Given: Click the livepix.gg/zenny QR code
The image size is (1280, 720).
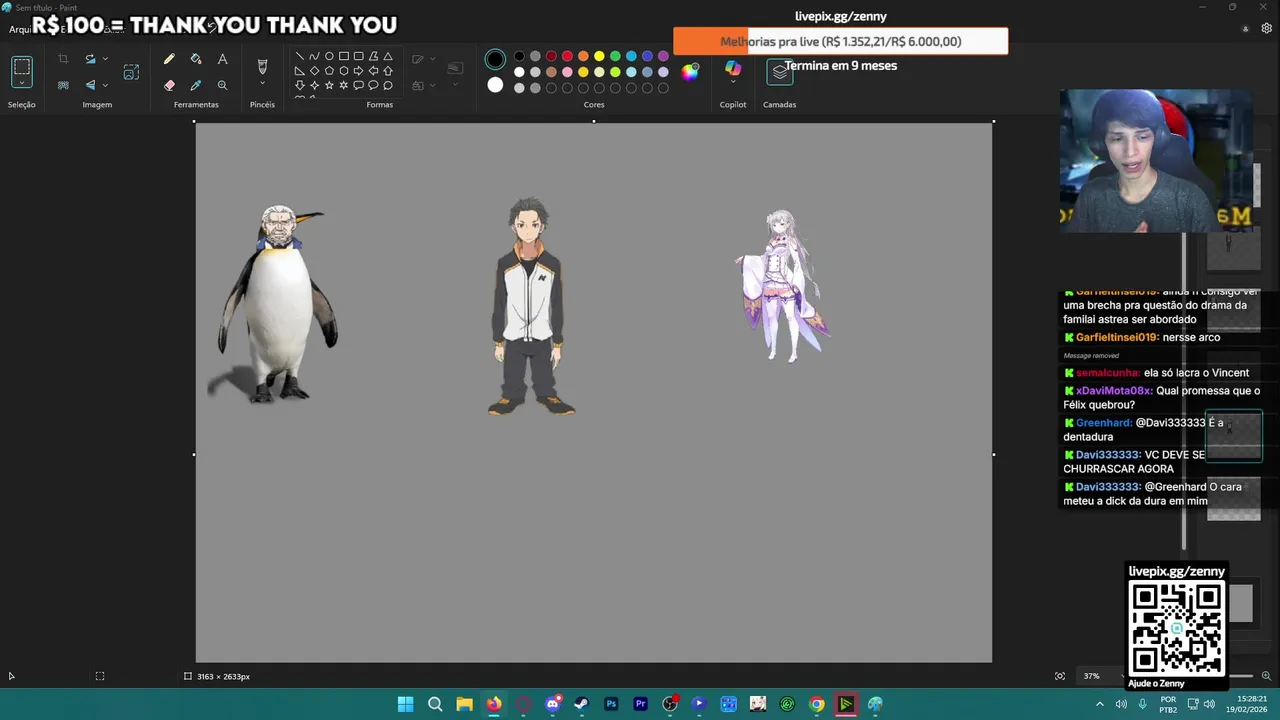Looking at the screenshot, I should pos(1177,628).
